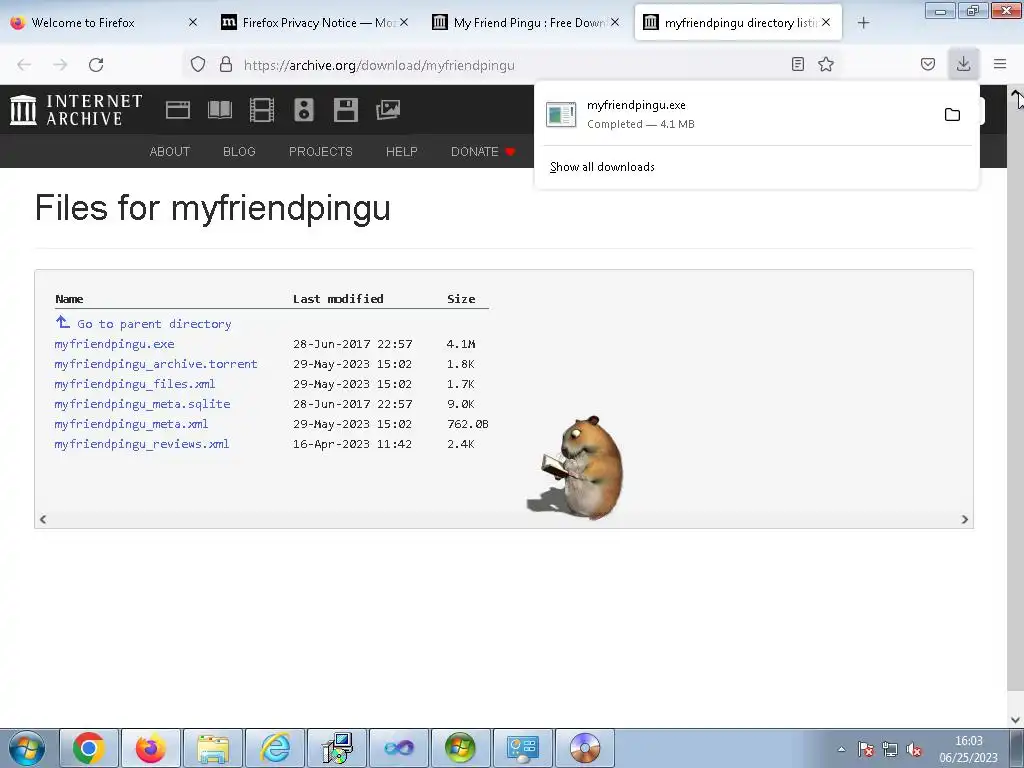Click Go to parent directory link
The width and height of the screenshot is (1024, 768).
click(154, 324)
